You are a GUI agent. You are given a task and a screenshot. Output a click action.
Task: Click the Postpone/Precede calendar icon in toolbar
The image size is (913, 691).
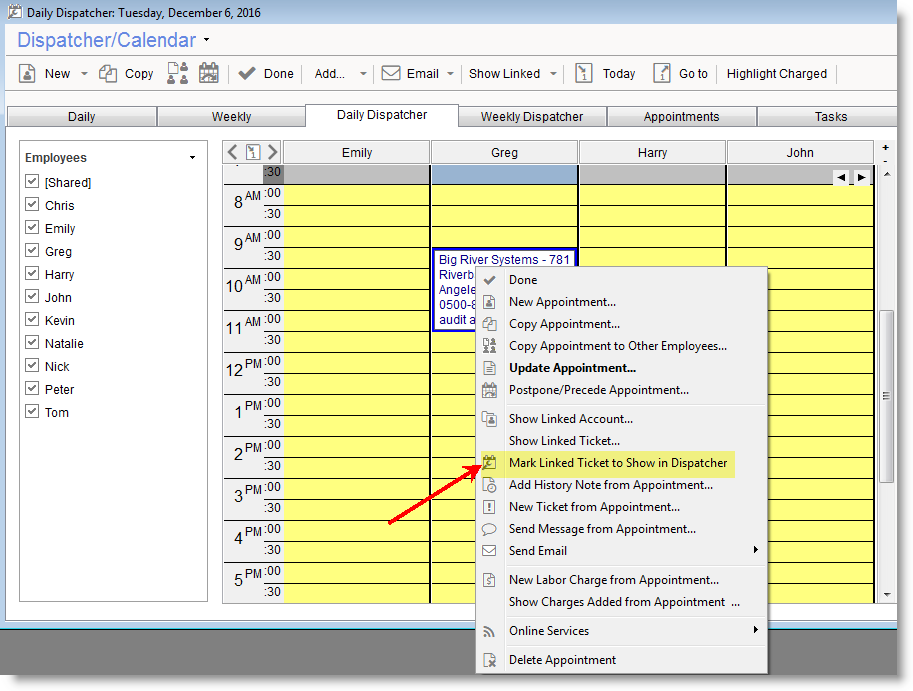(209, 73)
